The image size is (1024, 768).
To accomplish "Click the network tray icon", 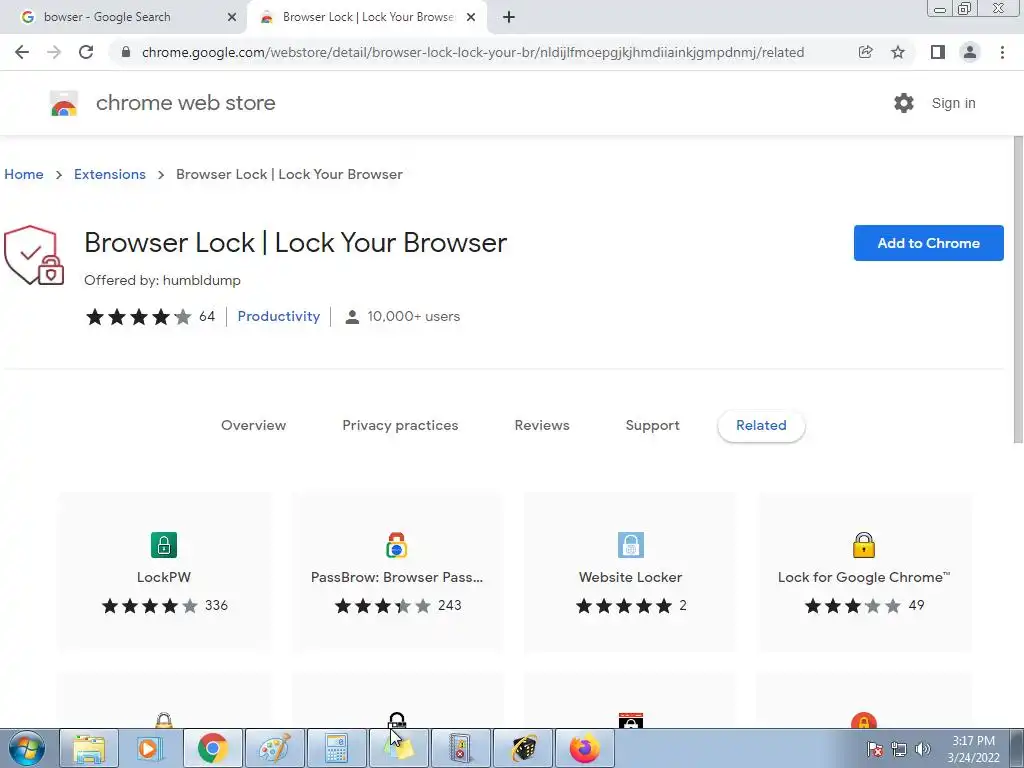I will click(899, 749).
